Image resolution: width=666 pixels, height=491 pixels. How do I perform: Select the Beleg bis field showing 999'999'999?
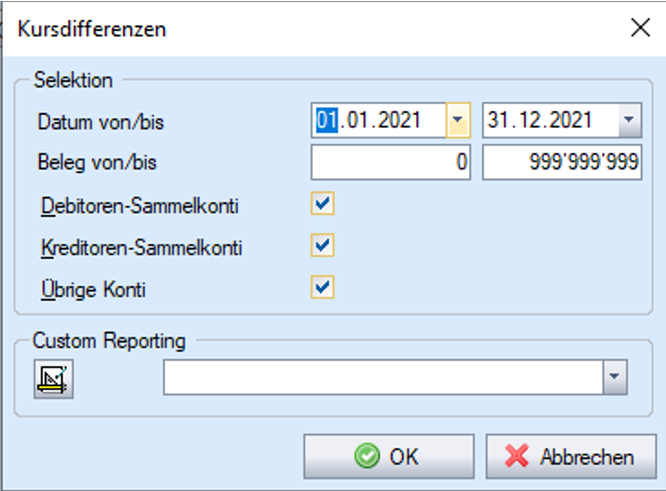(x=562, y=163)
